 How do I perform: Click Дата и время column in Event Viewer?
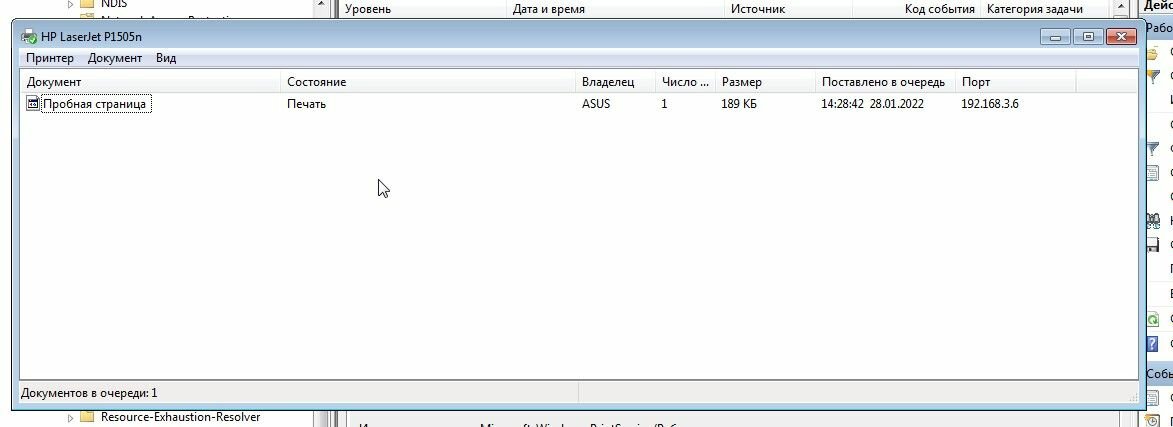pyautogui.click(x=548, y=9)
